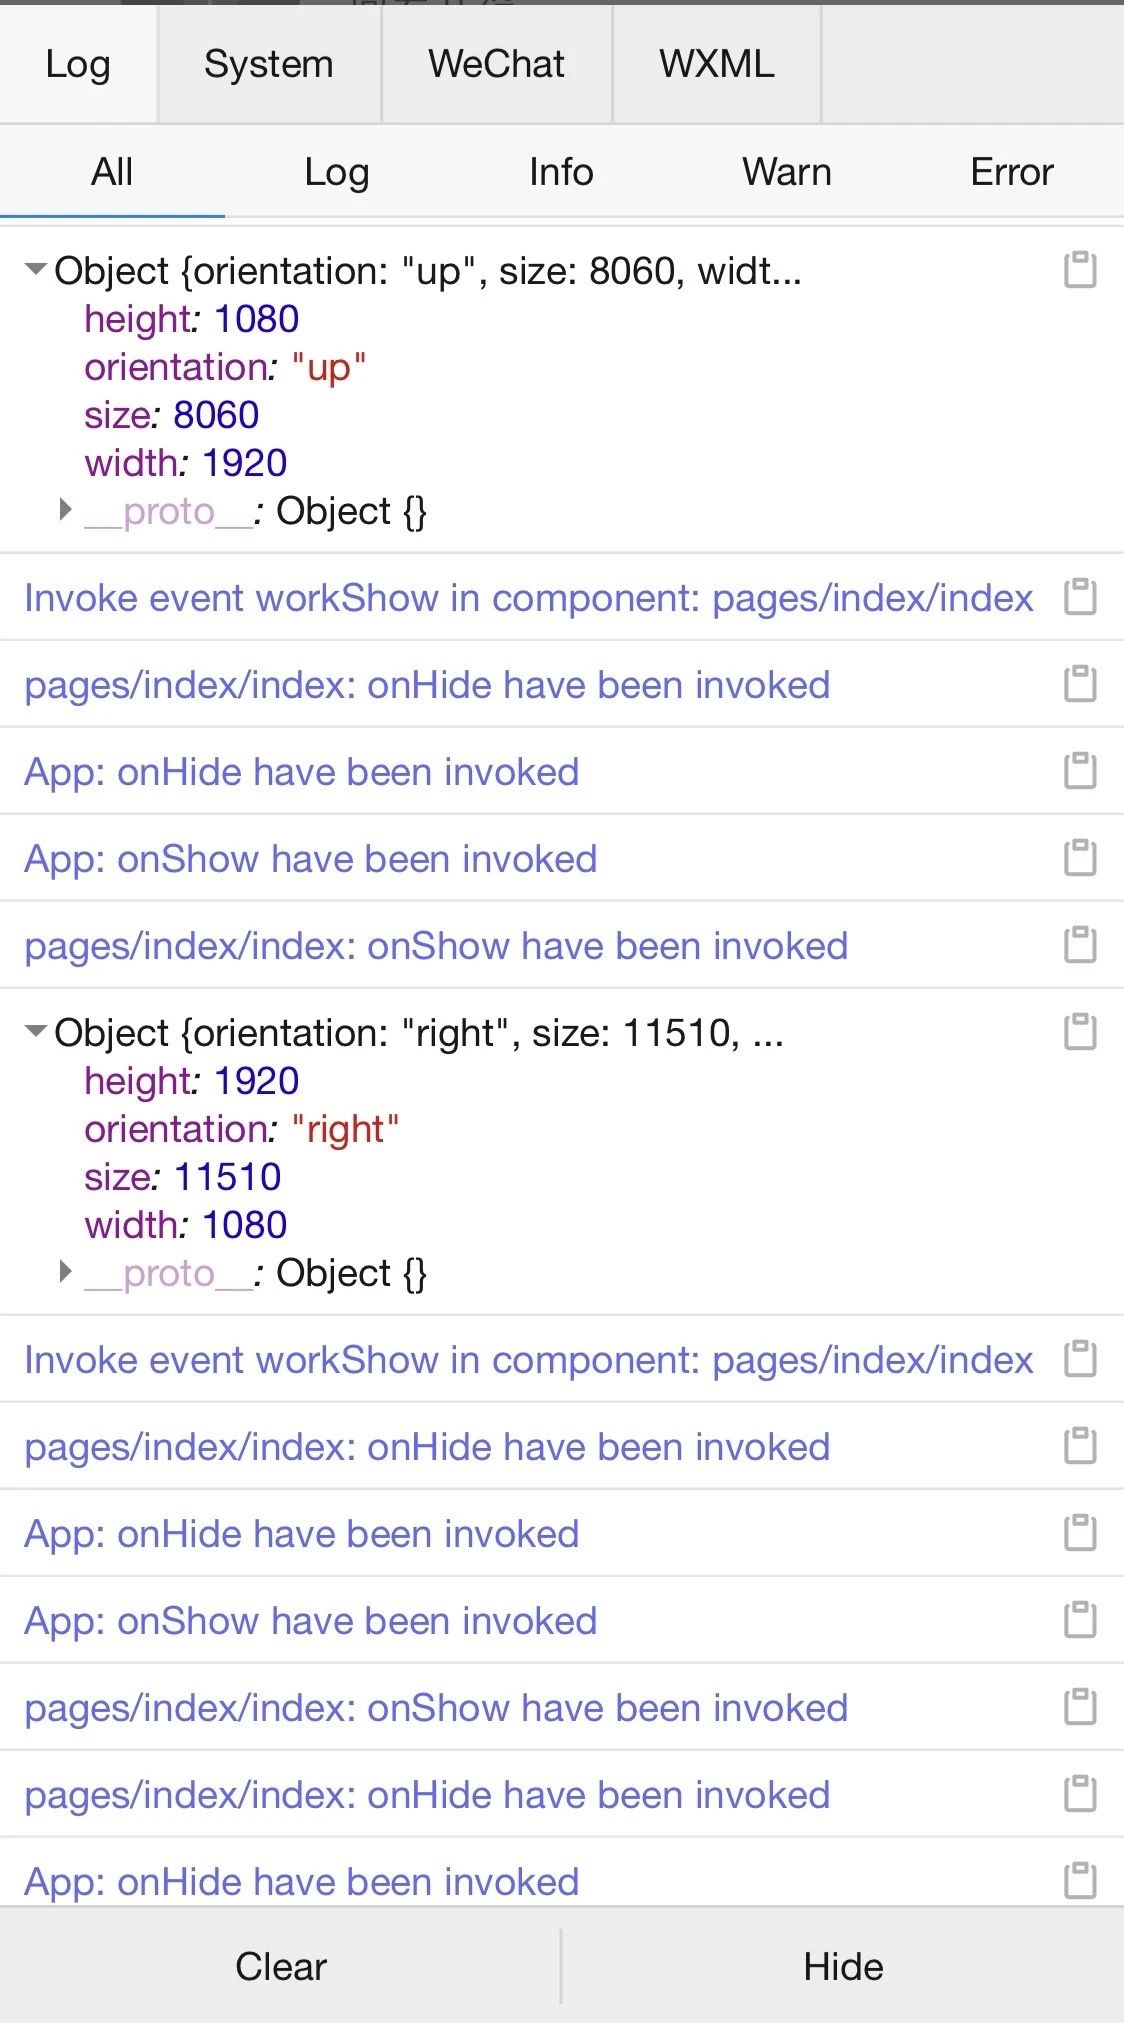Viewport: 1124px width, 2023px height.
Task: Copy the bottom "App: onHide" log entry
Action: click(x=1080, y=1881)
